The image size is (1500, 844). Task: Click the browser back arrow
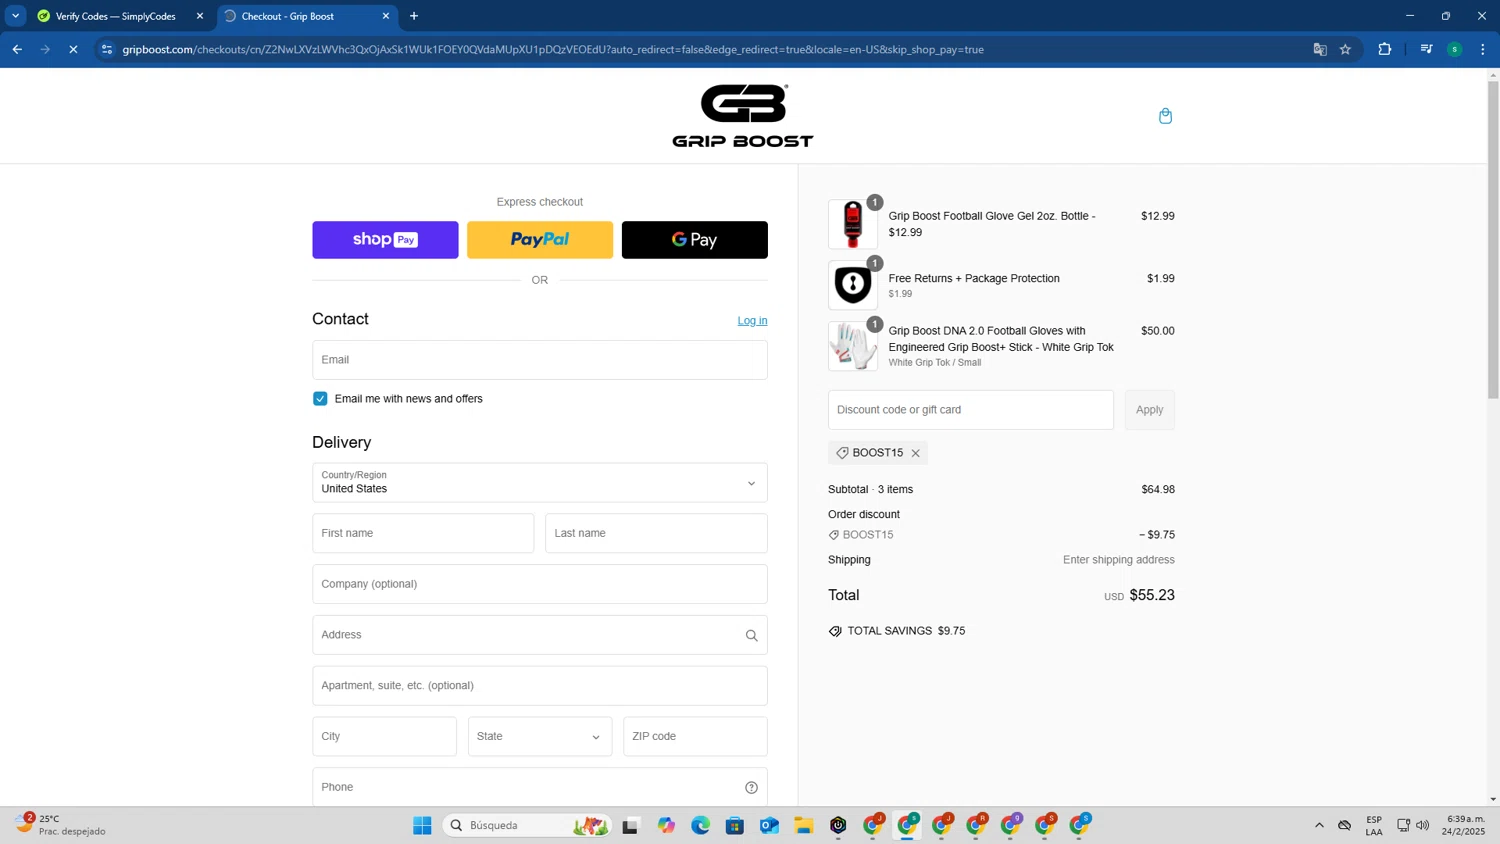click(17, 49)
